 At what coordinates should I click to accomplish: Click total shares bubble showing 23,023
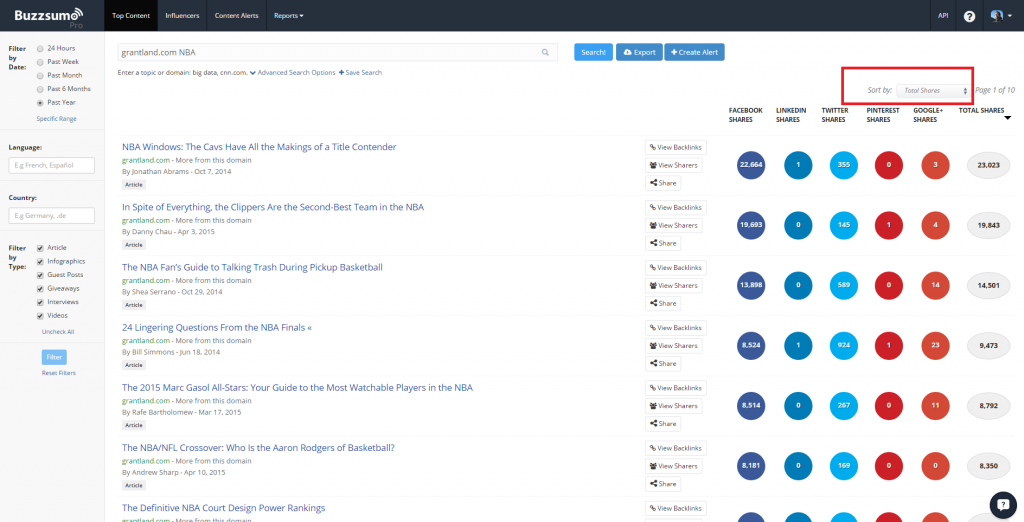[x=988, y=165]
